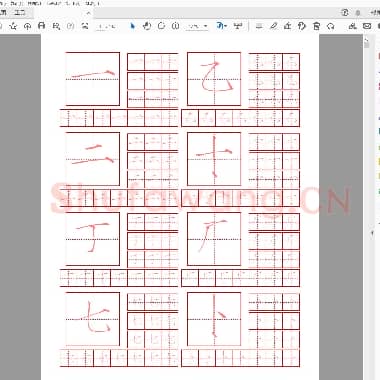Click the upward caret beside the tabs

coord(88,13)
